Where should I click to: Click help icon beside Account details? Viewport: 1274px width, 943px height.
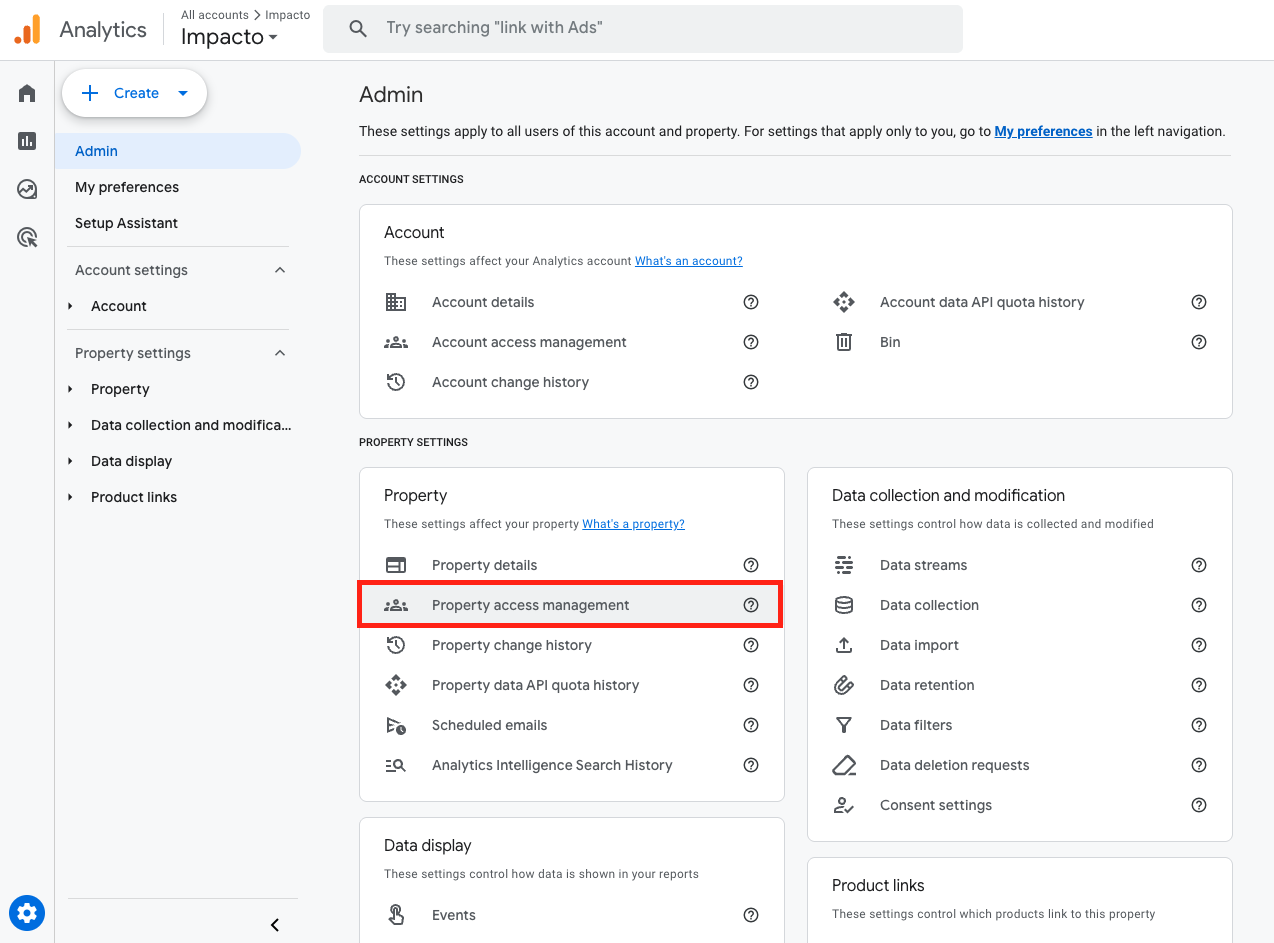(751, 302)
